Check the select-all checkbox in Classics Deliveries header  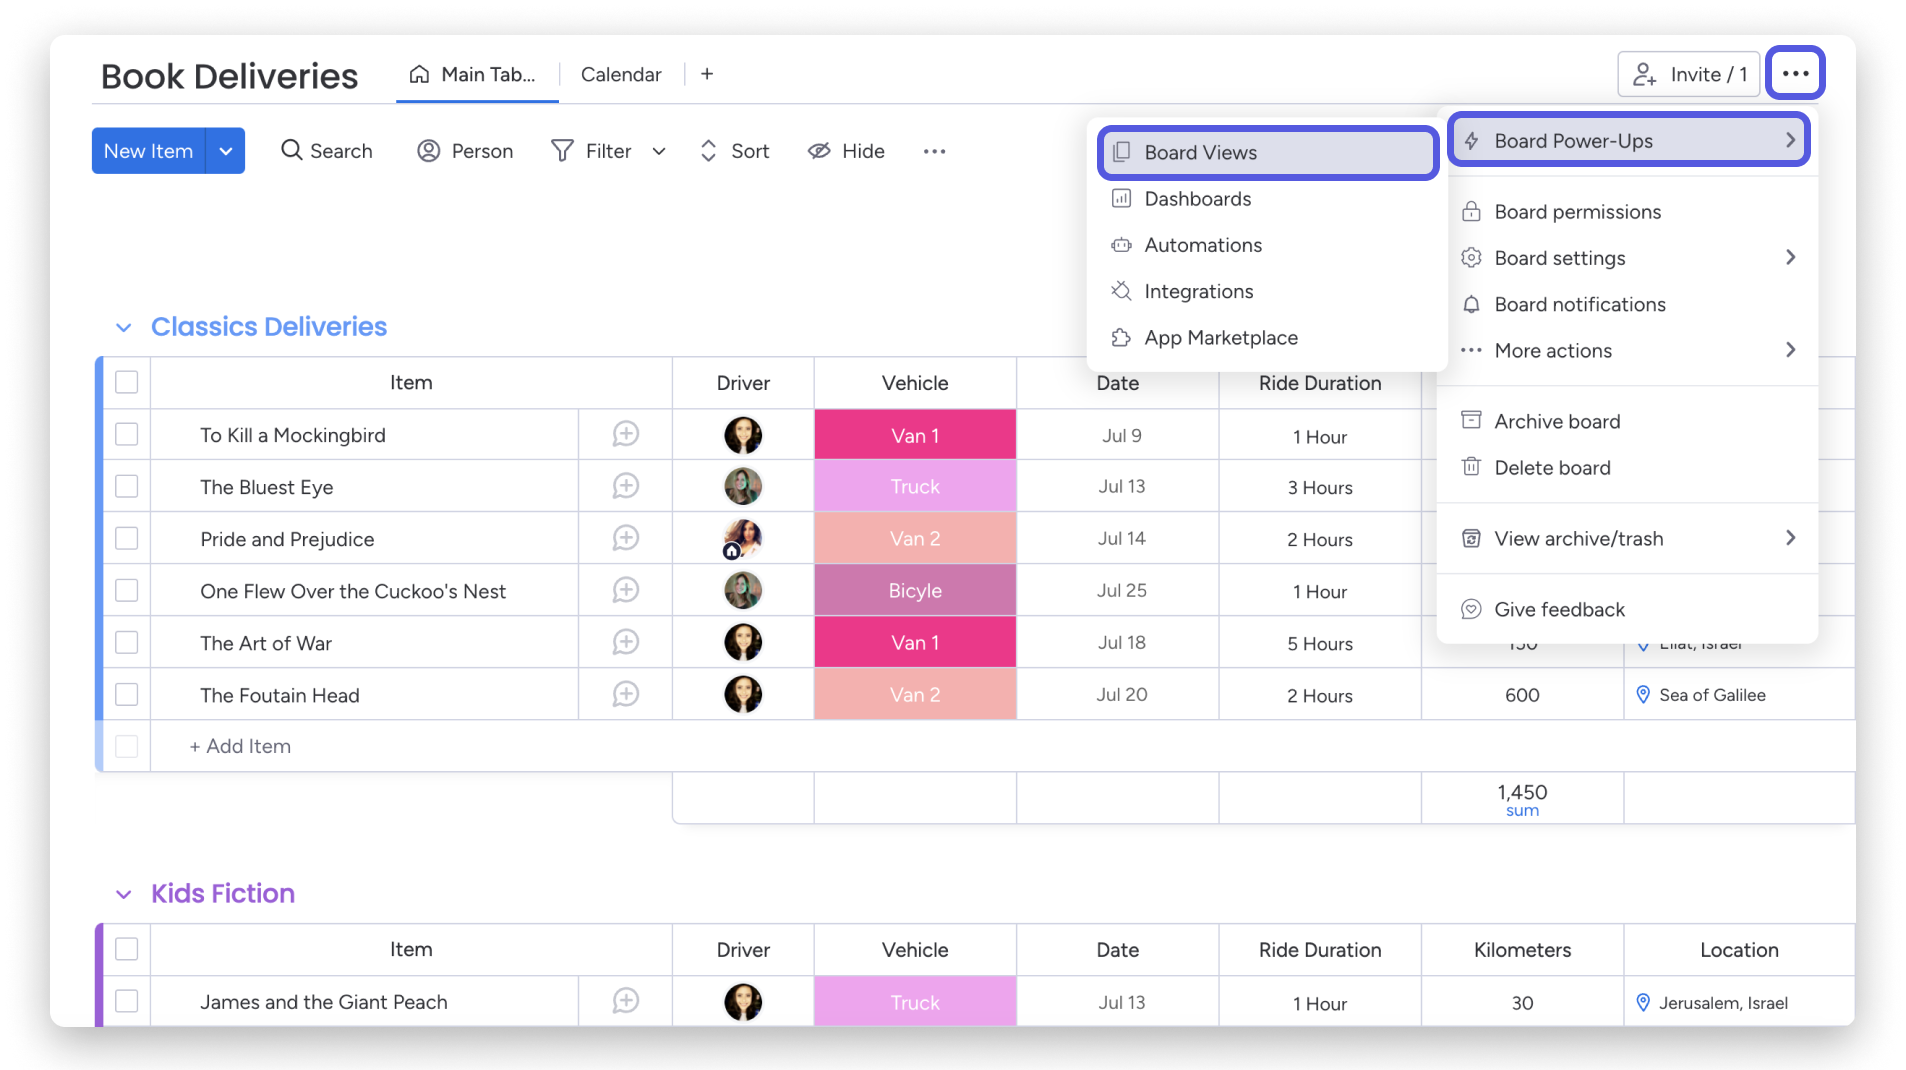[x=127, y=382]
